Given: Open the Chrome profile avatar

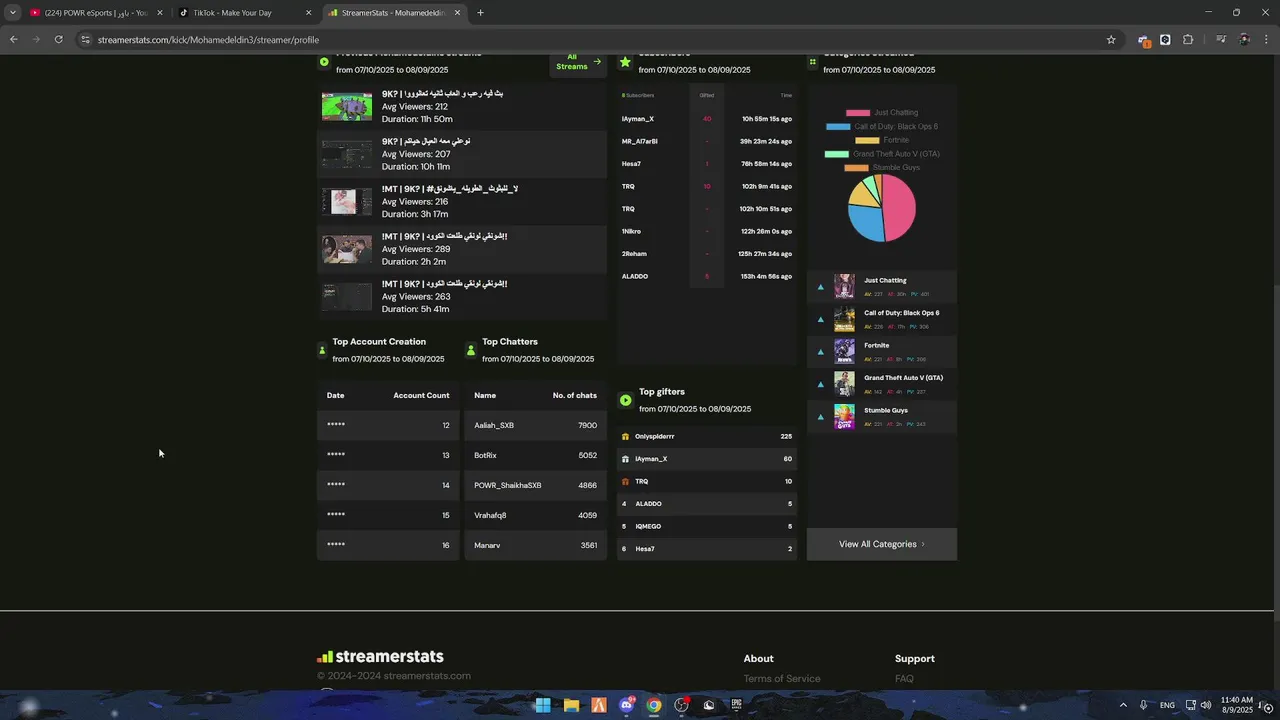Looking at the screenshot, I should click(1244, 39).
